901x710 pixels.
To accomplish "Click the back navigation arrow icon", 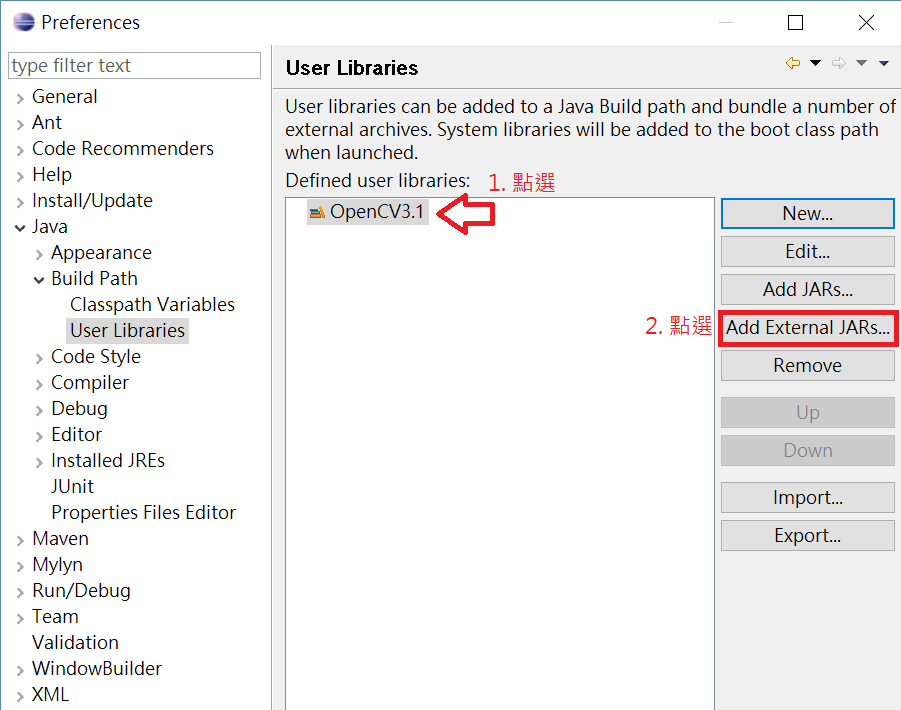I will coord(793,63).
